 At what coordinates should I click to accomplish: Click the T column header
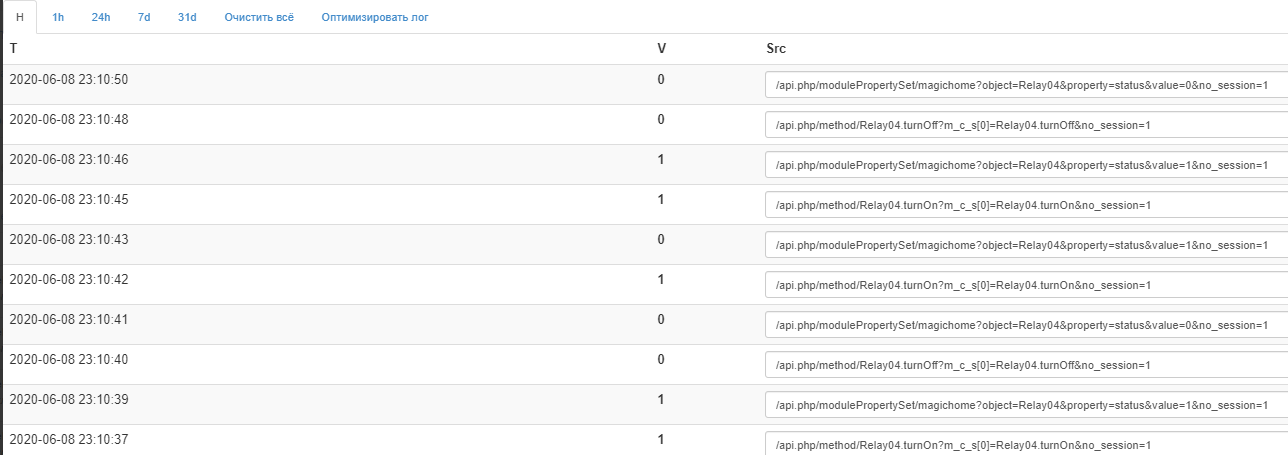(13, 49)
